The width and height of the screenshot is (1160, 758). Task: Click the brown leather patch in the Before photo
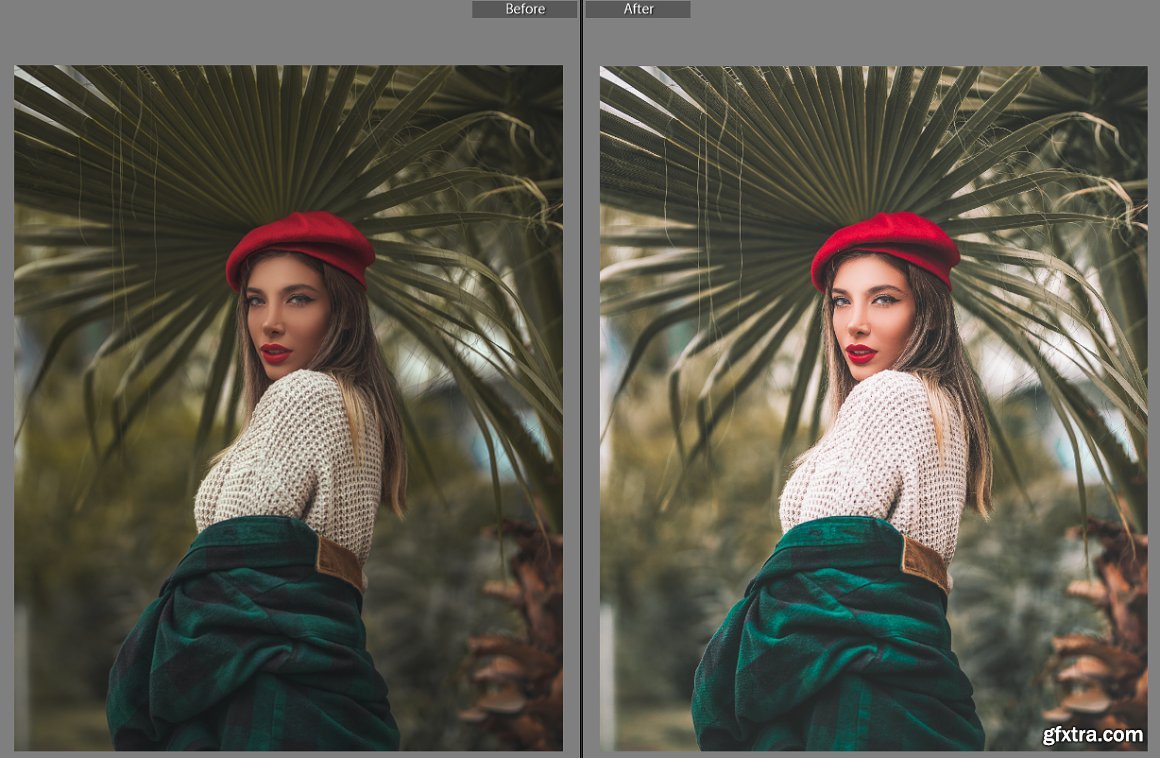[340, 562]
